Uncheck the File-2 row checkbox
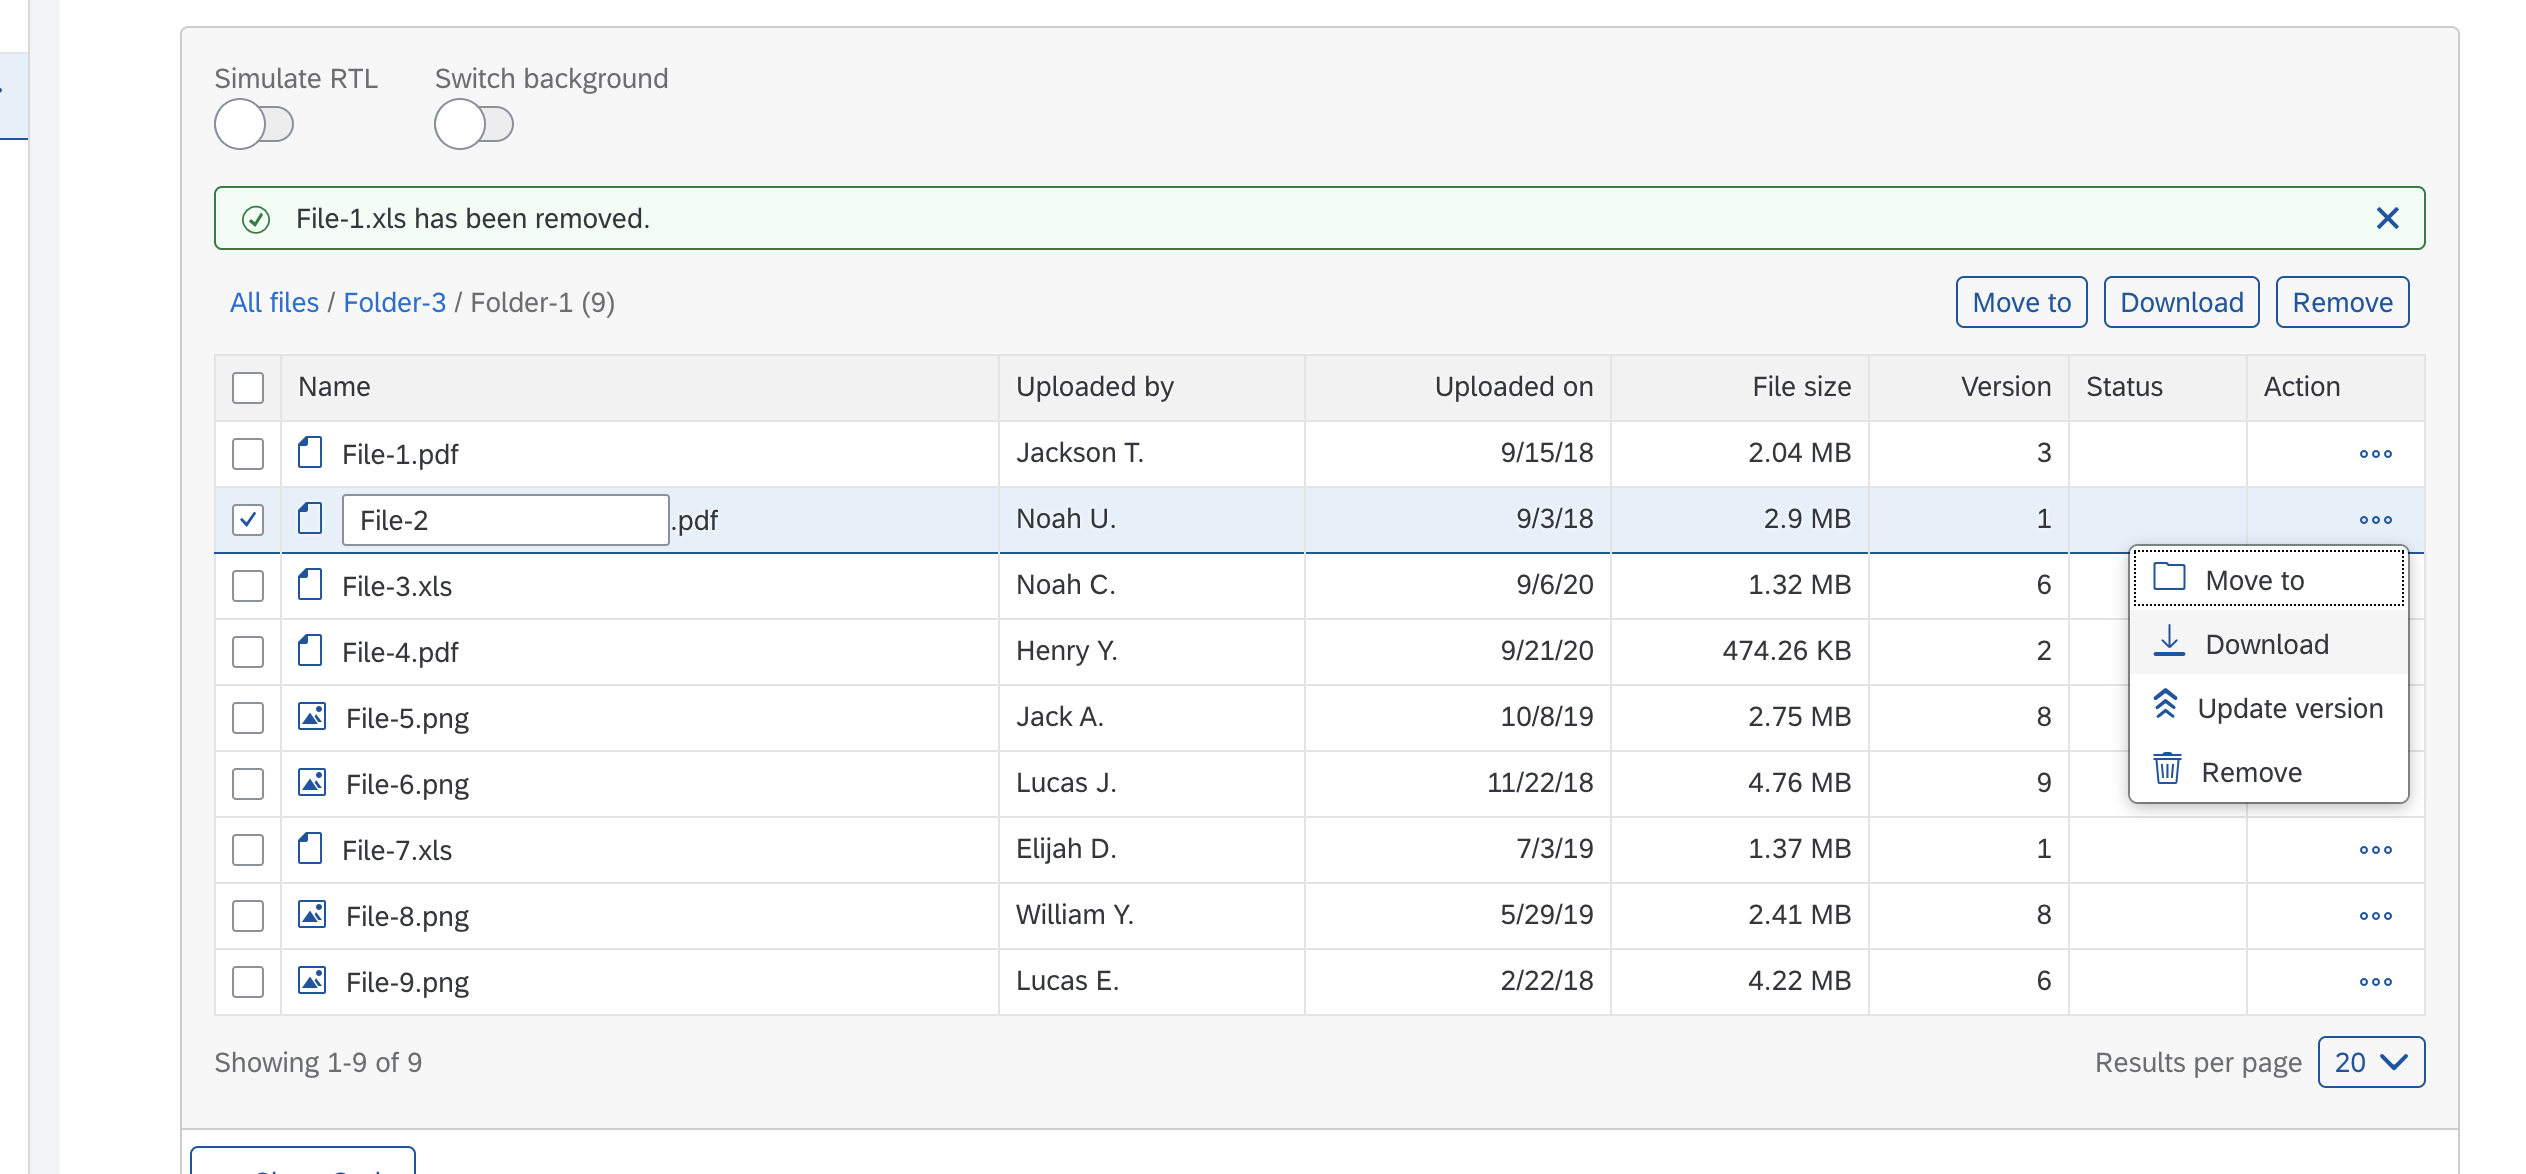The width and height of the screenshot is (2526, 1174). [x=248, y=520]
